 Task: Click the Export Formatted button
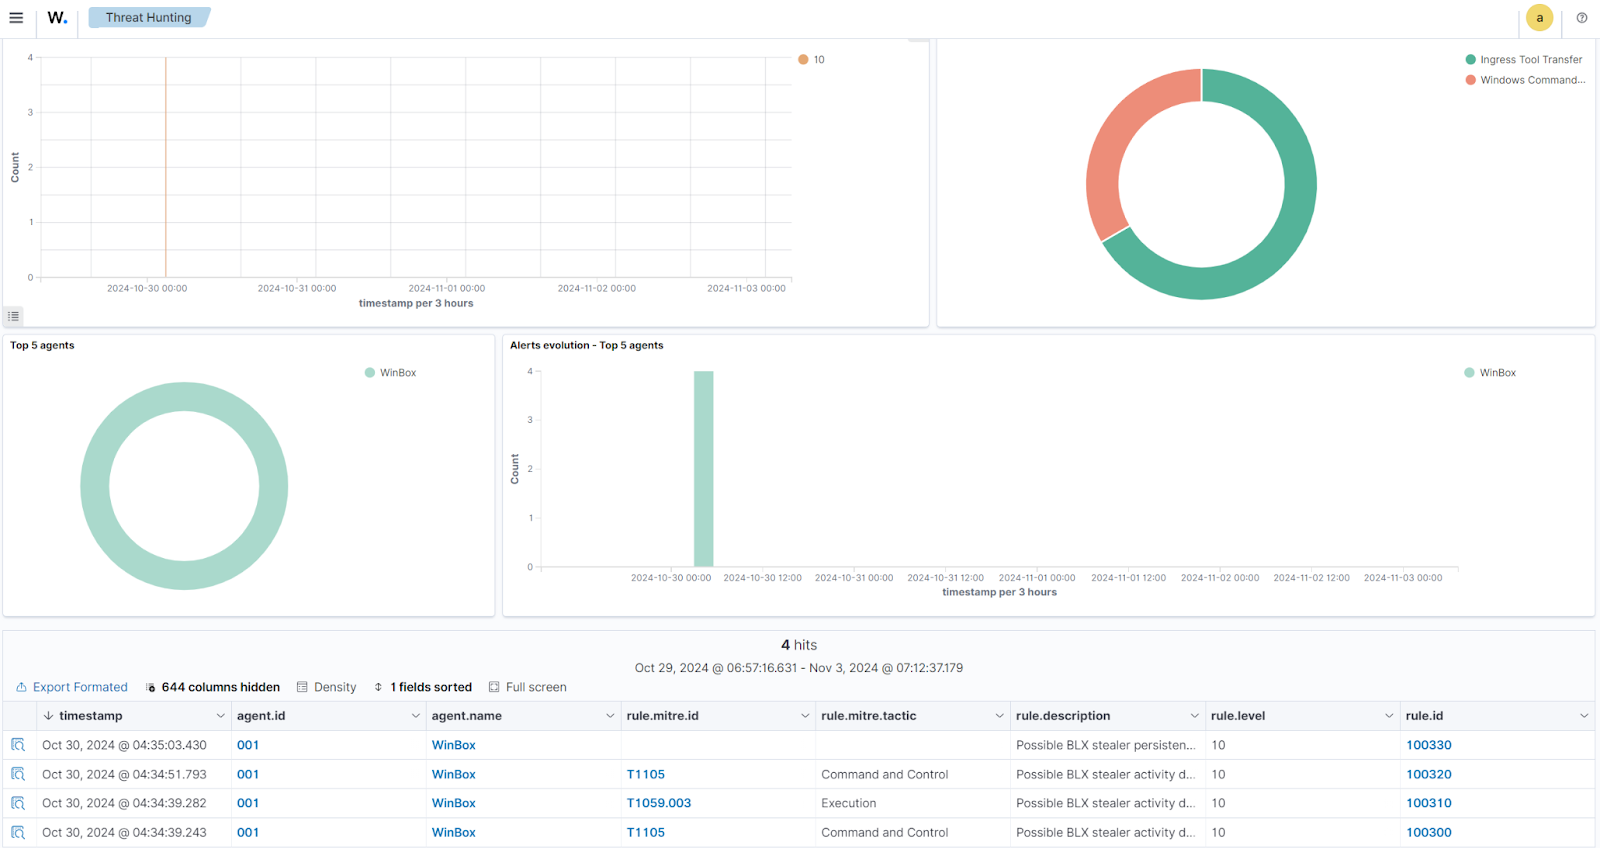click(x=72, y=687)
